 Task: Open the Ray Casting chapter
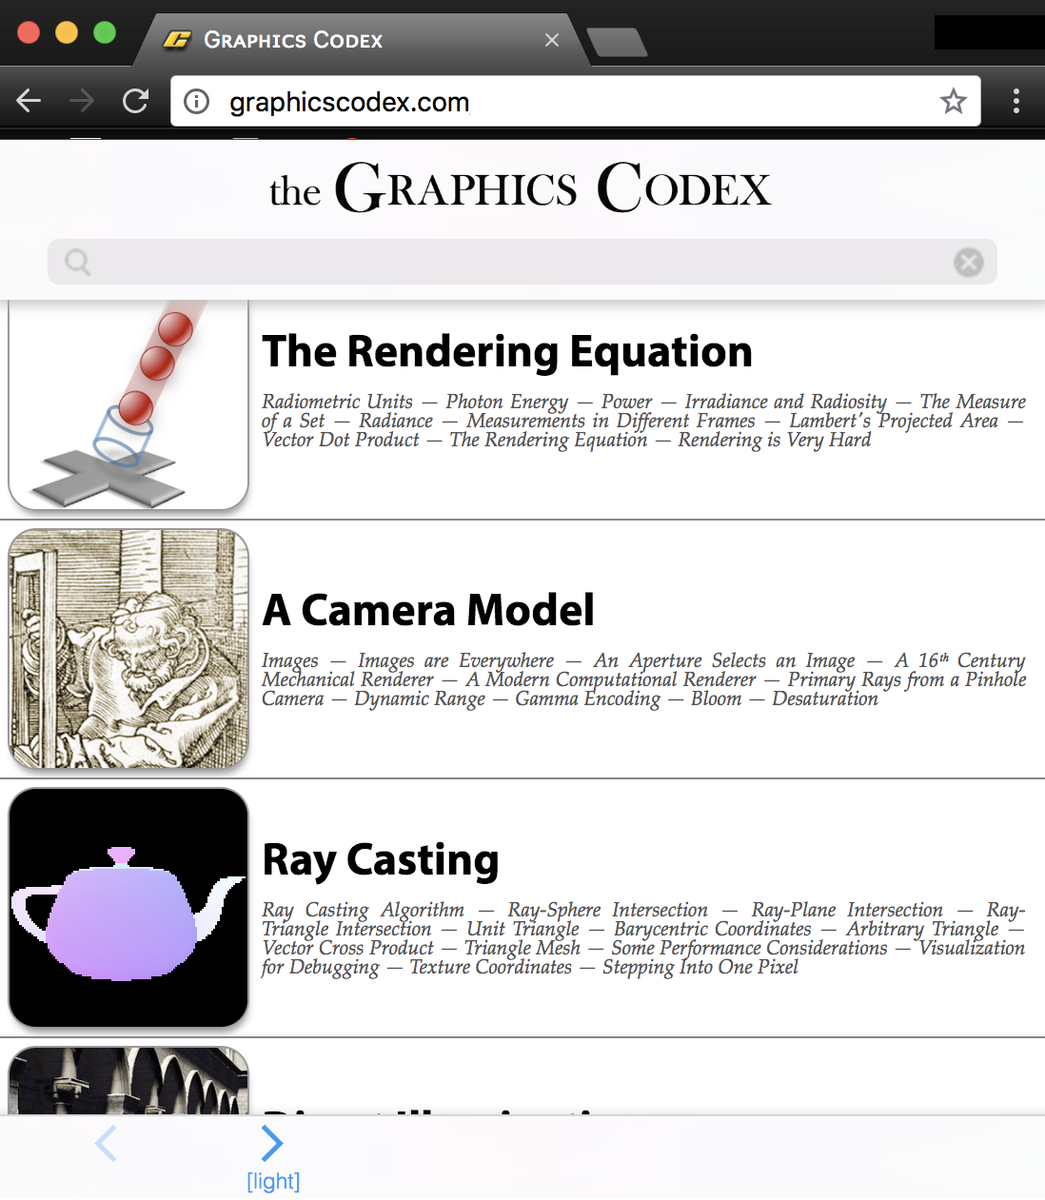[380, 860]
